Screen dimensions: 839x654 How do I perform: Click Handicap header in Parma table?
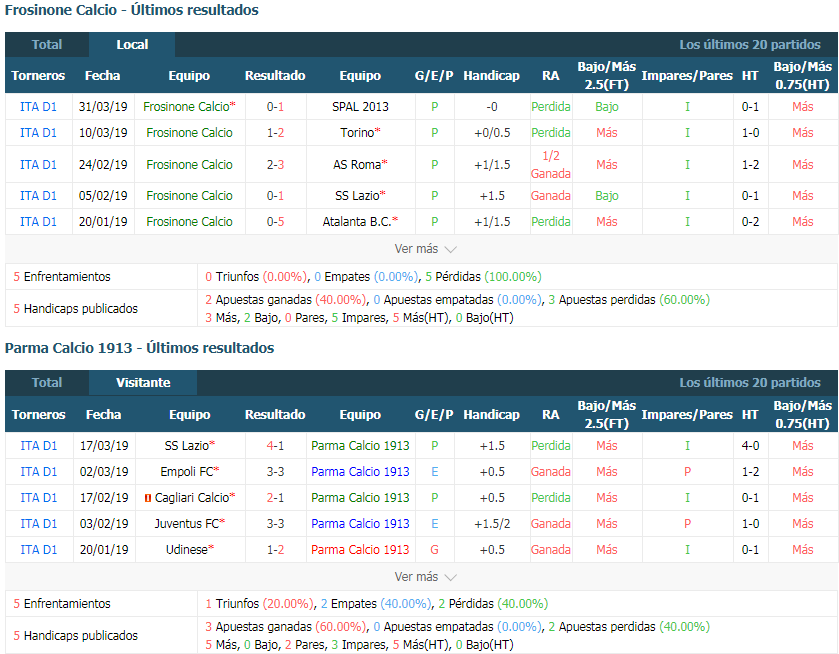point(491,415)
